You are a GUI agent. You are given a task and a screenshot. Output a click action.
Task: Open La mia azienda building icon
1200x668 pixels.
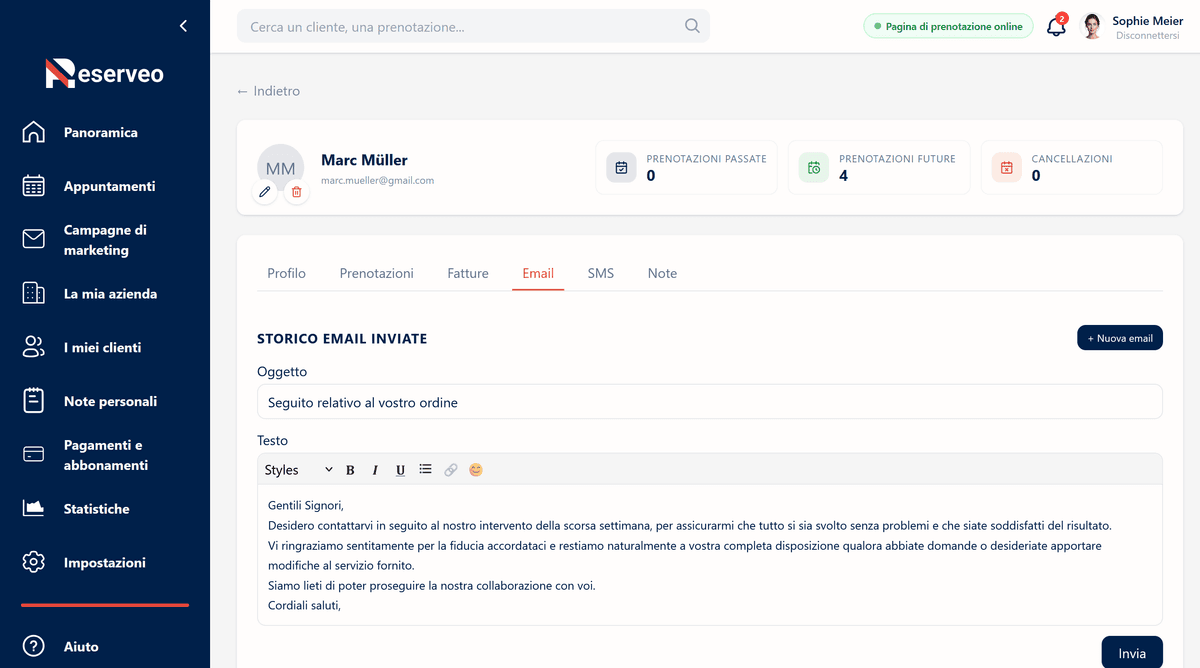tap(34, 294)
